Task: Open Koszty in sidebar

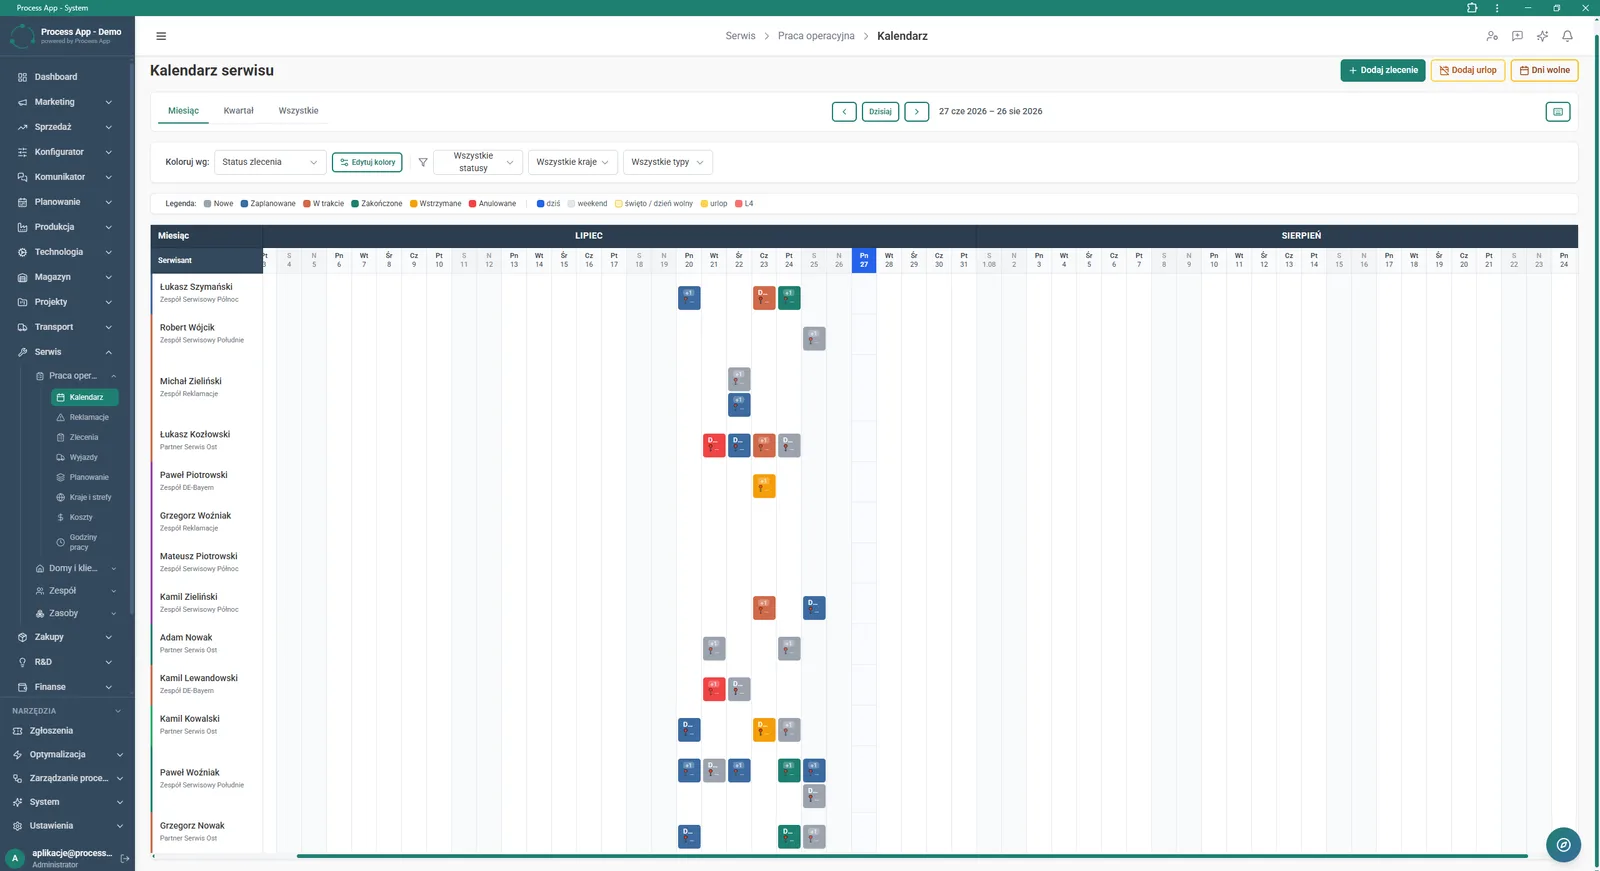Action: click(x=84, y=517)
